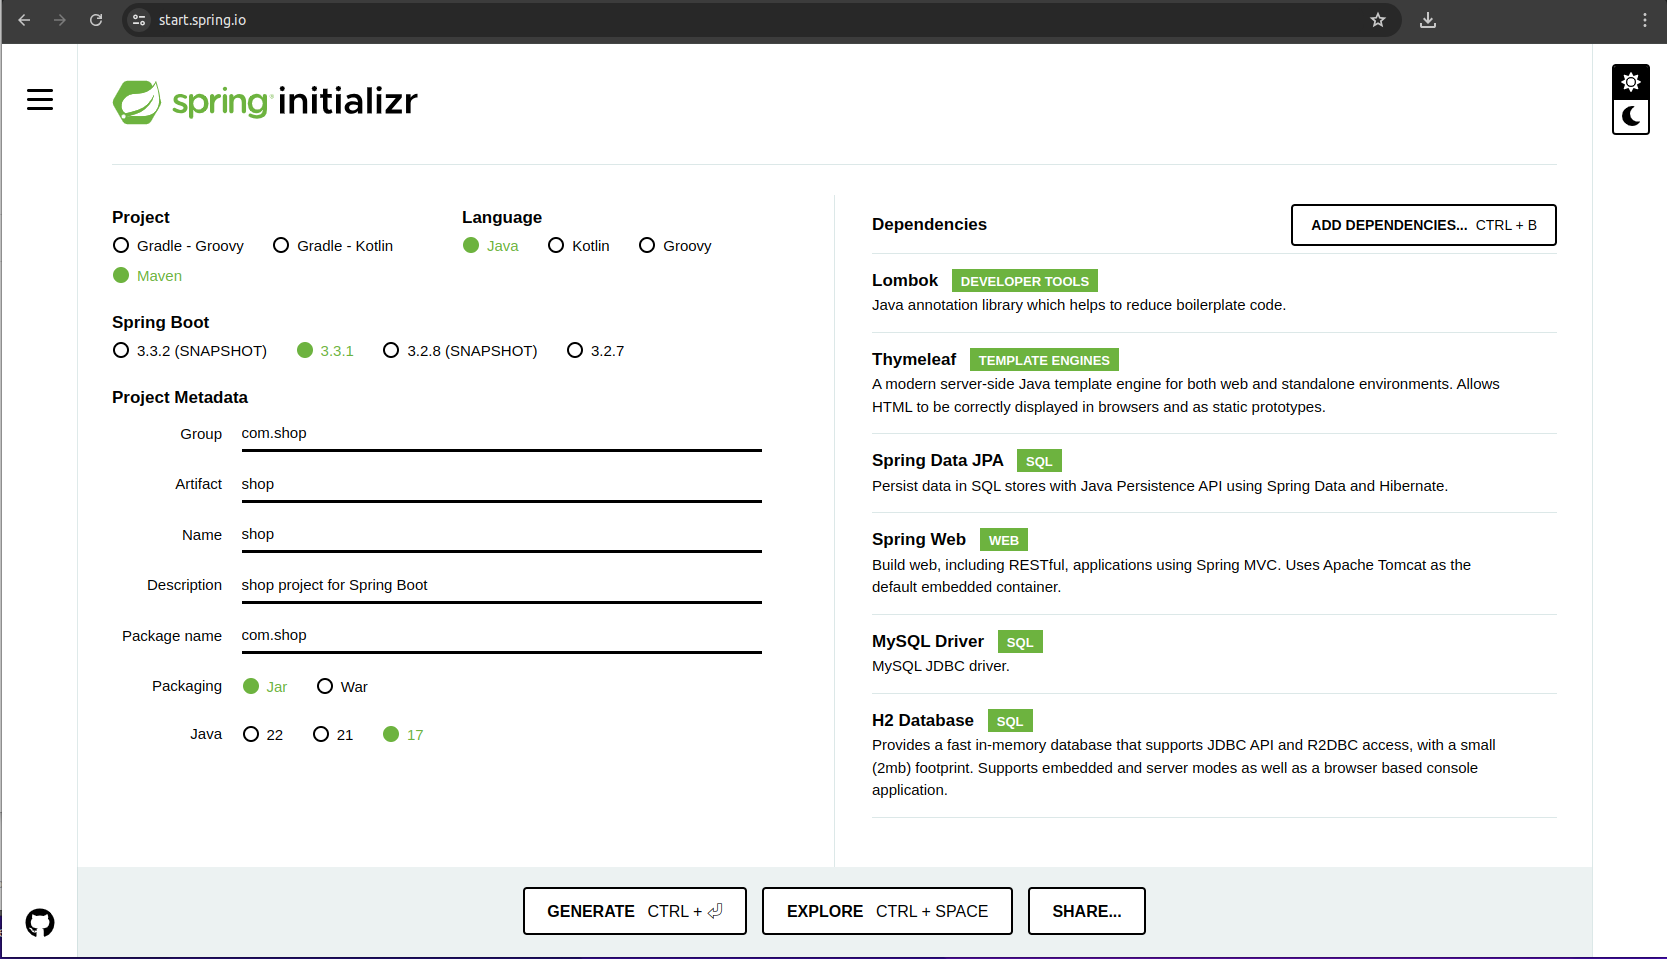The width and height of the screenshot is (1667, 959).
Task: View site information icon in address bar
Action: tap(140, 20)
